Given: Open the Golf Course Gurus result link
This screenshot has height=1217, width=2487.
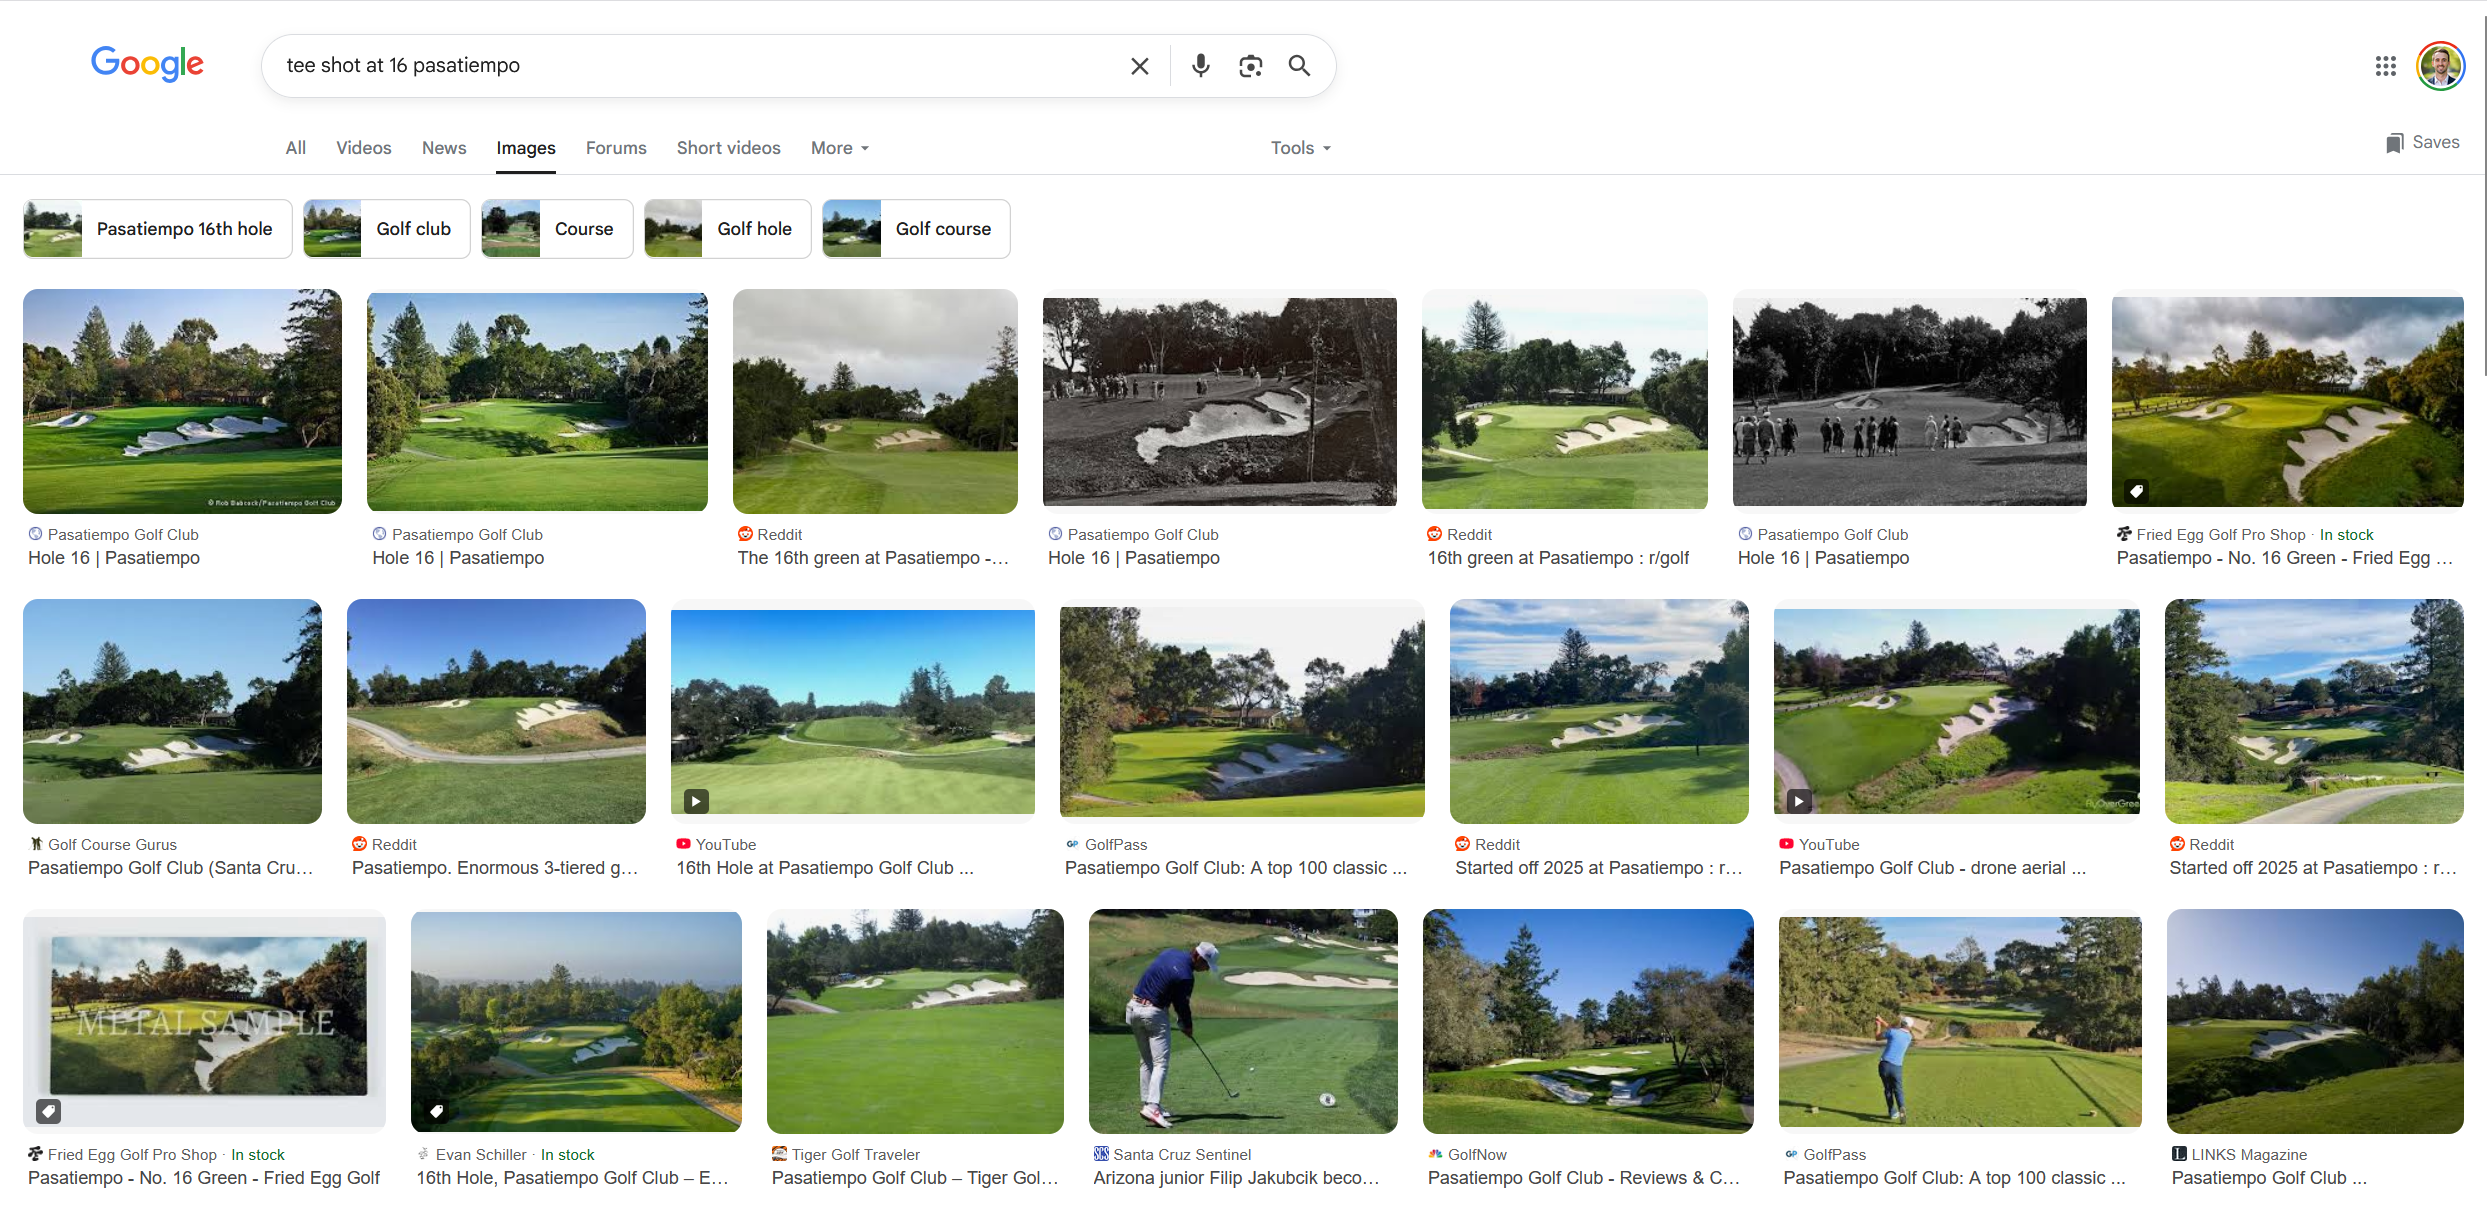Looking at the screenshot, I should (171, 867).
